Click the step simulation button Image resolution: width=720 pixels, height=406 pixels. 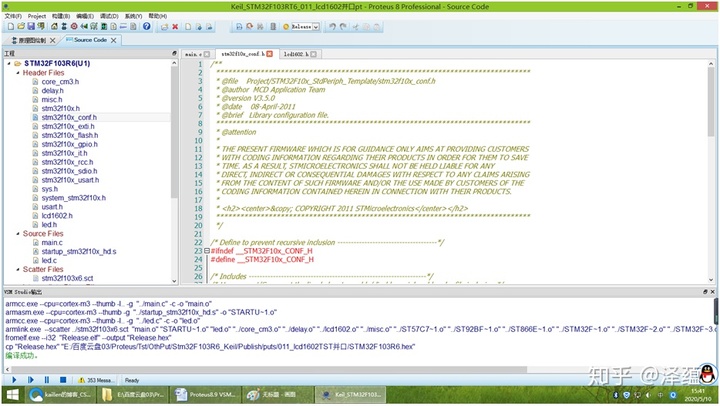30,380
